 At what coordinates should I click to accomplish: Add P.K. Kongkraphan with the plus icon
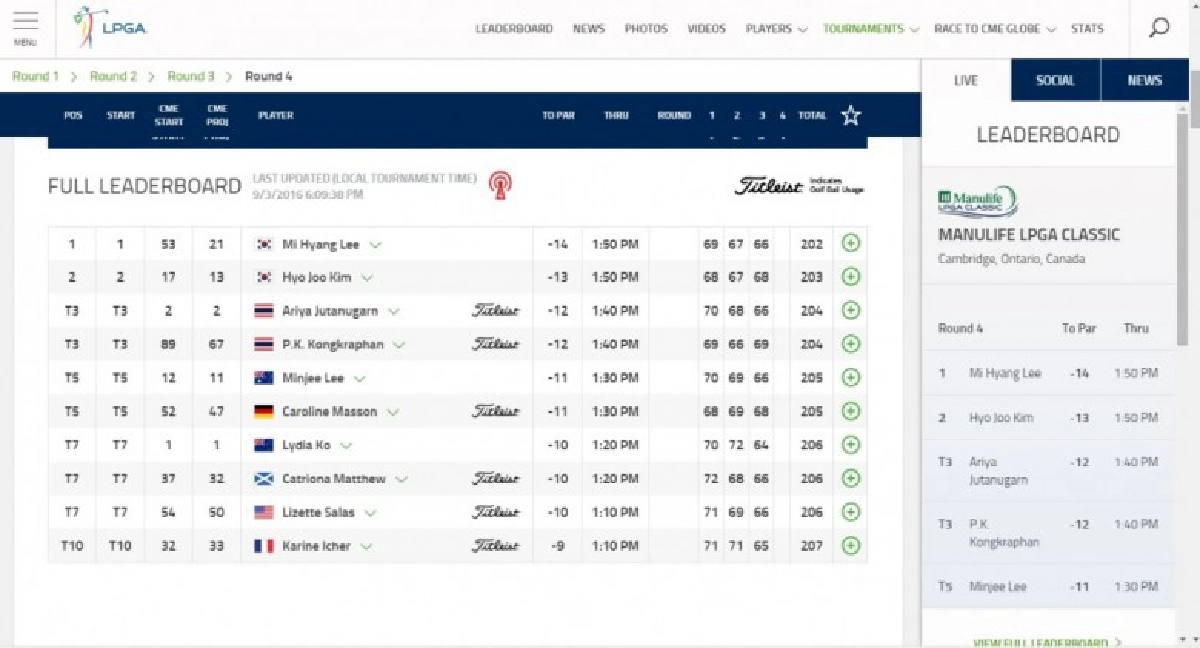pos(851,344)
